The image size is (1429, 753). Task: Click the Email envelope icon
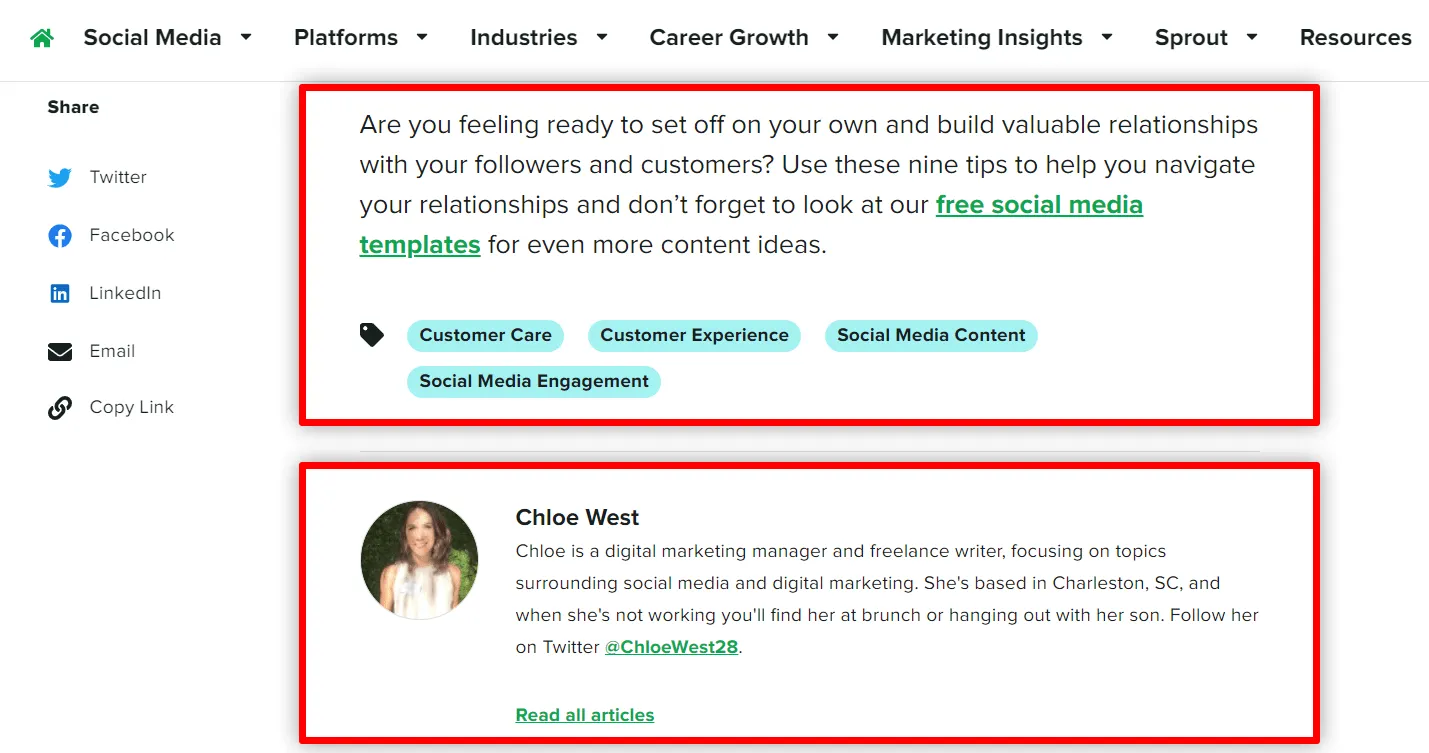[x=60, y=352]
